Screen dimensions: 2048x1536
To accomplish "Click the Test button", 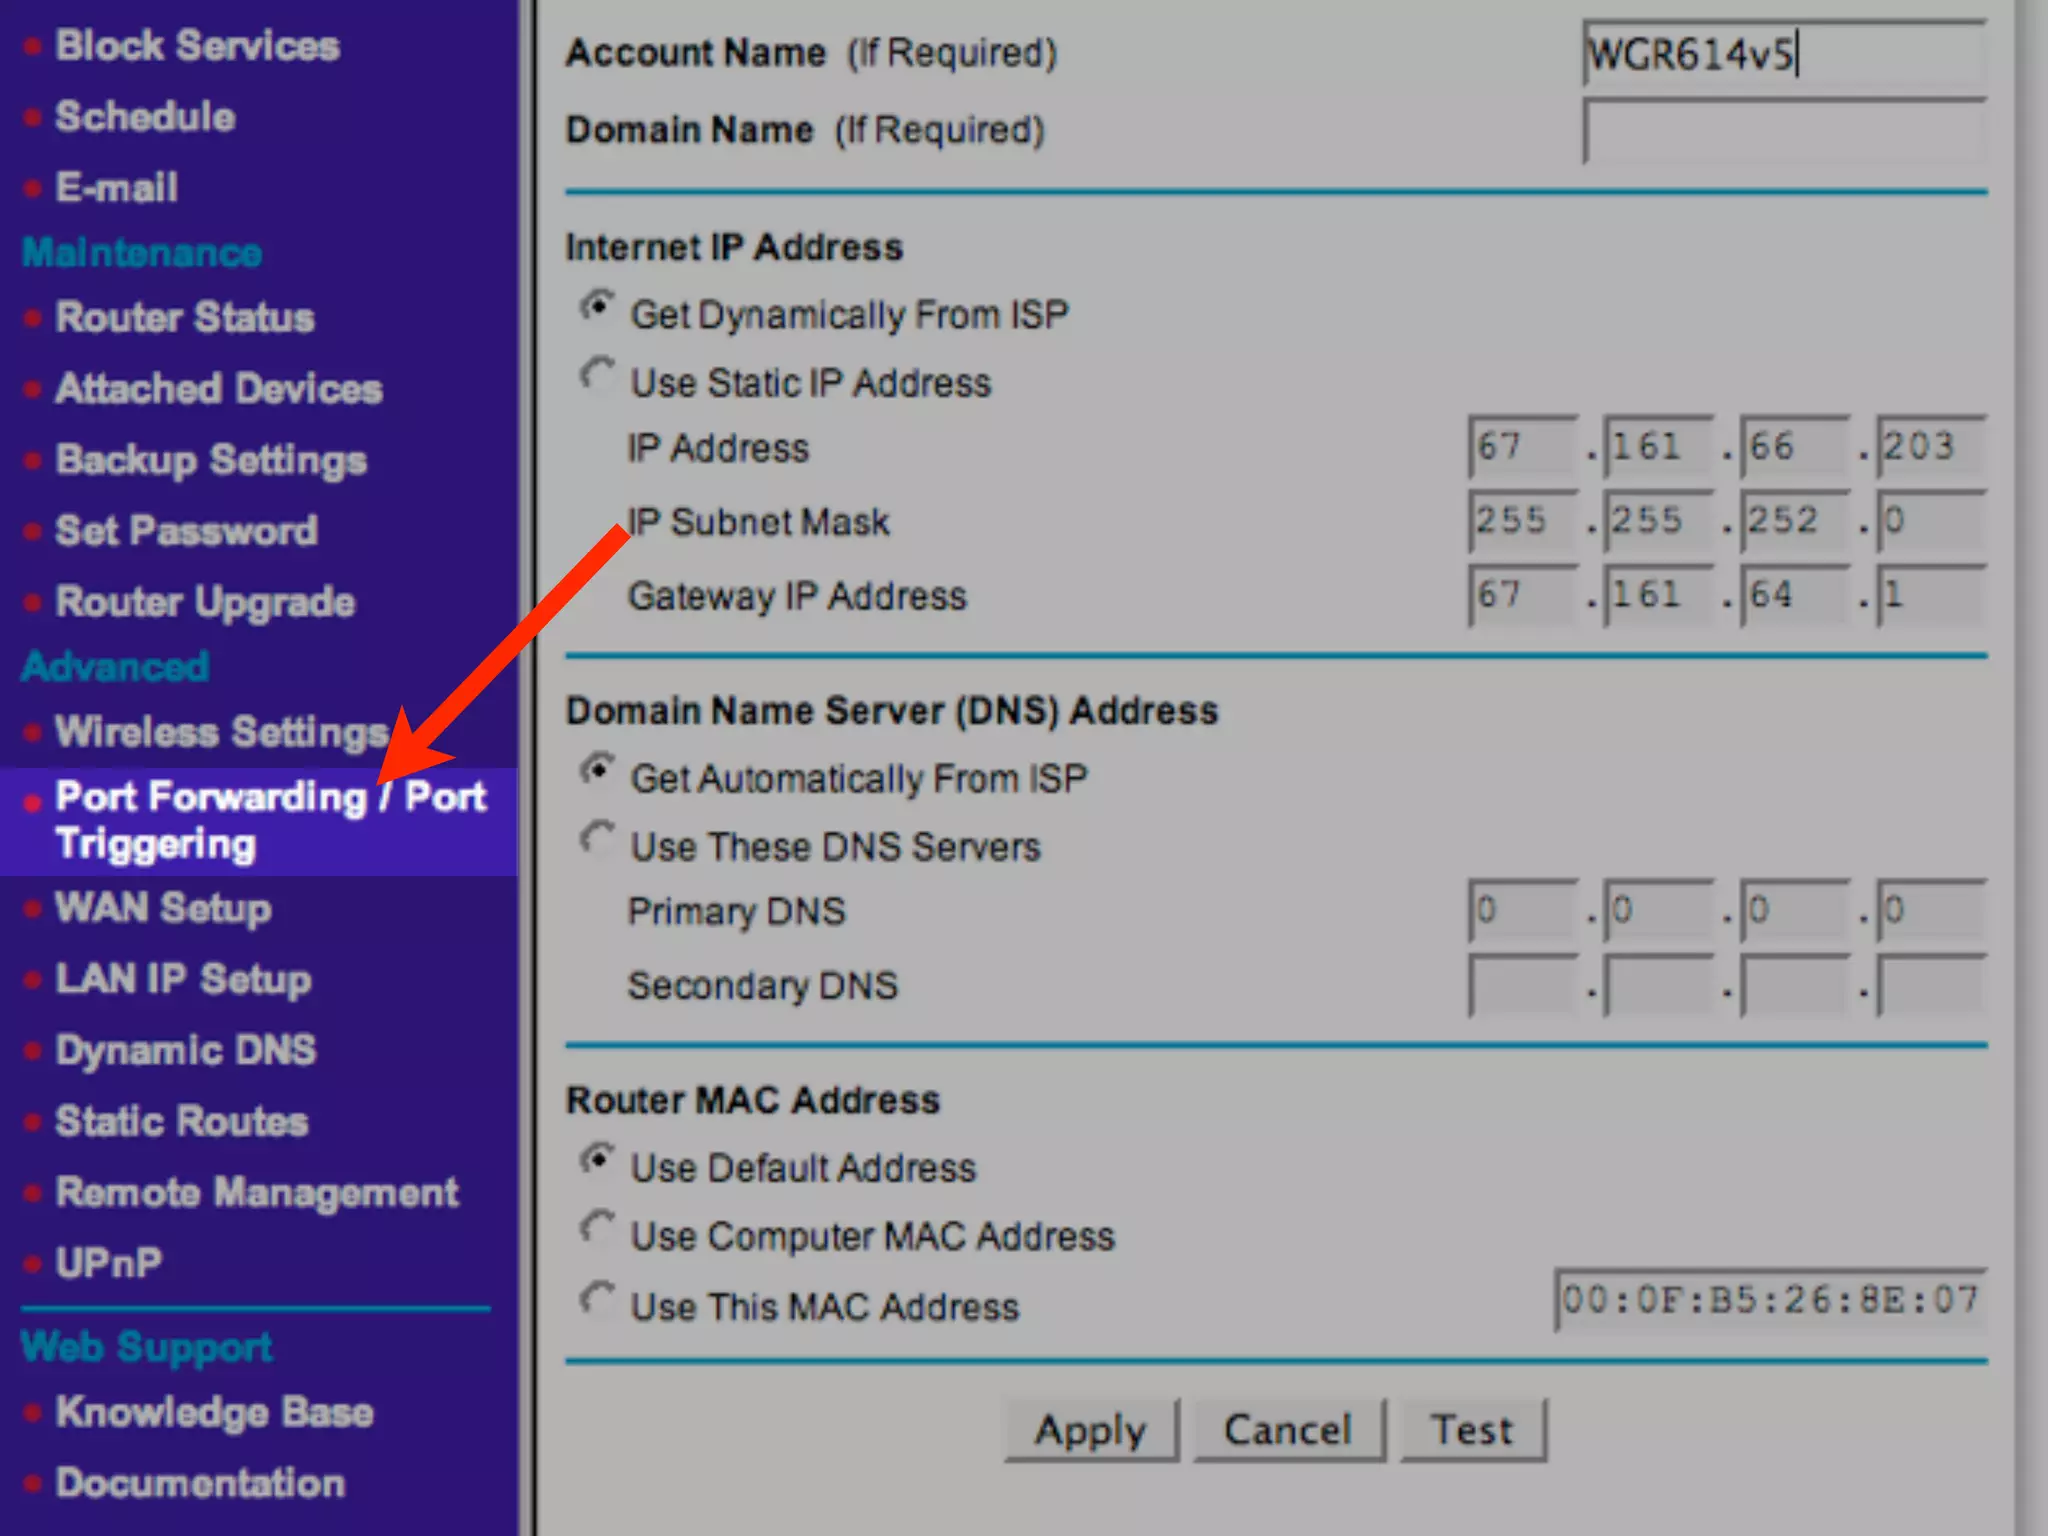I will 1472,1430.
